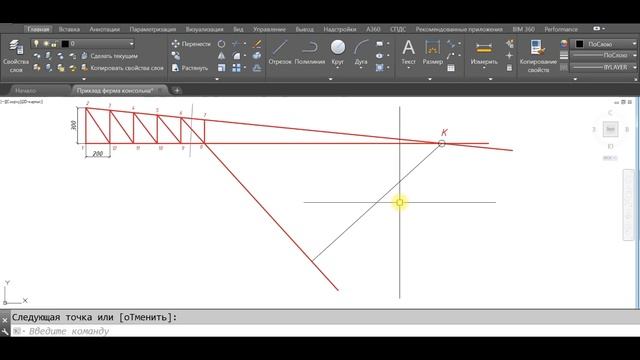Close the command line with X
Screen dimensions: 640x360
tap(5, 320)
